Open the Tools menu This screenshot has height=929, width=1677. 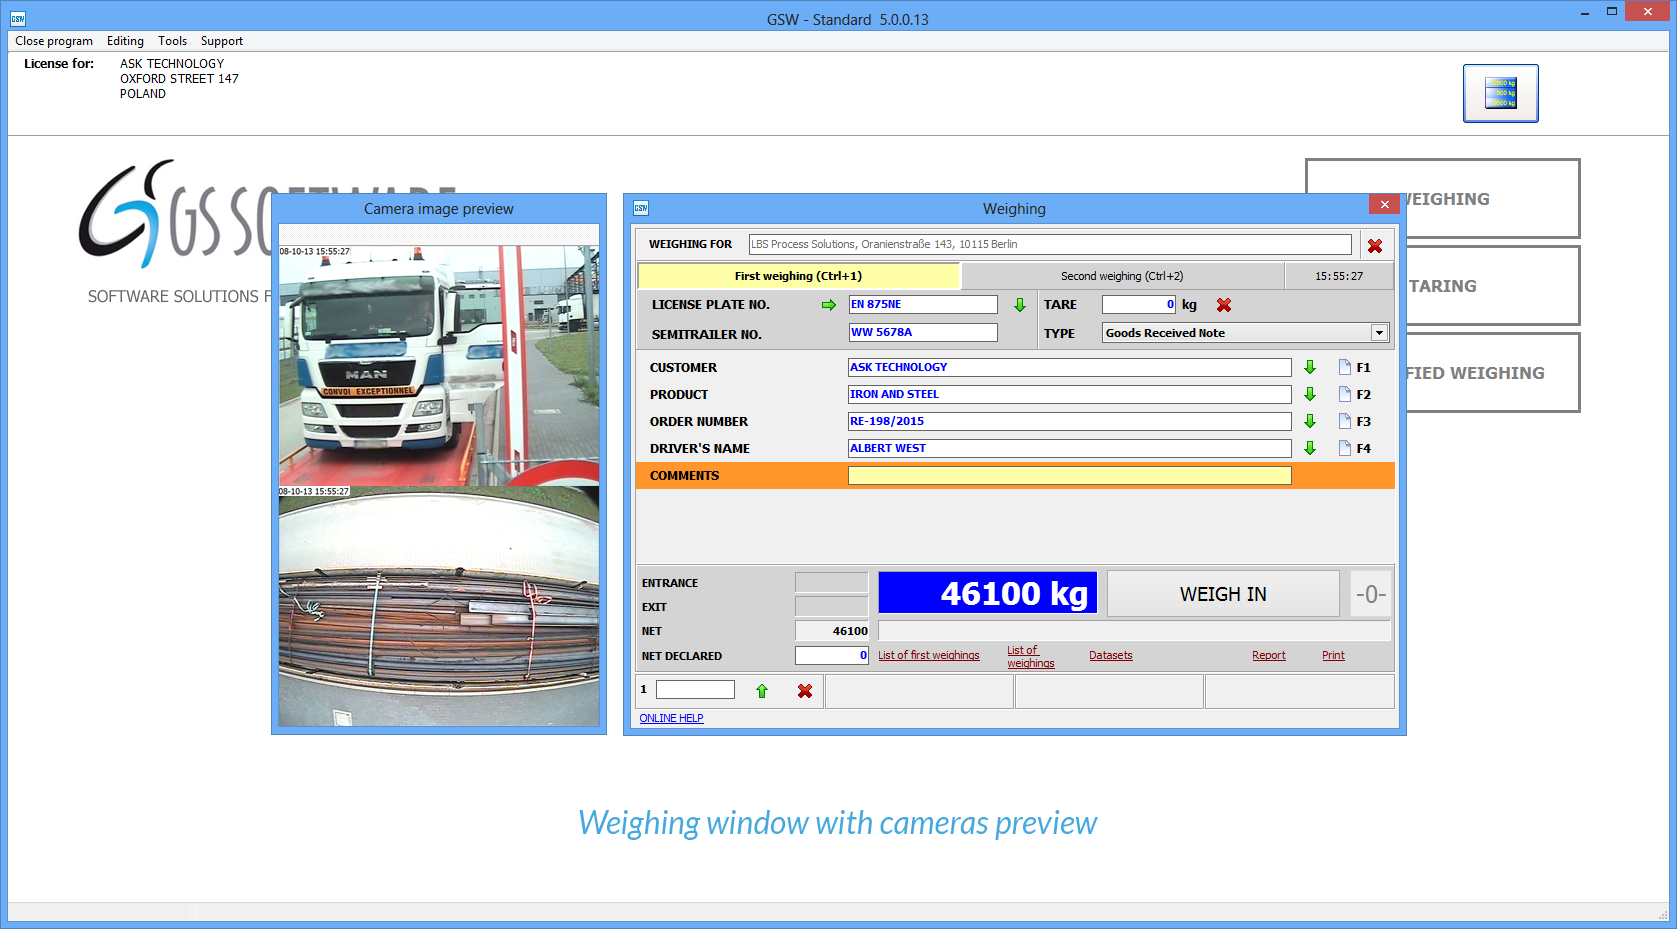pos(172,41)
